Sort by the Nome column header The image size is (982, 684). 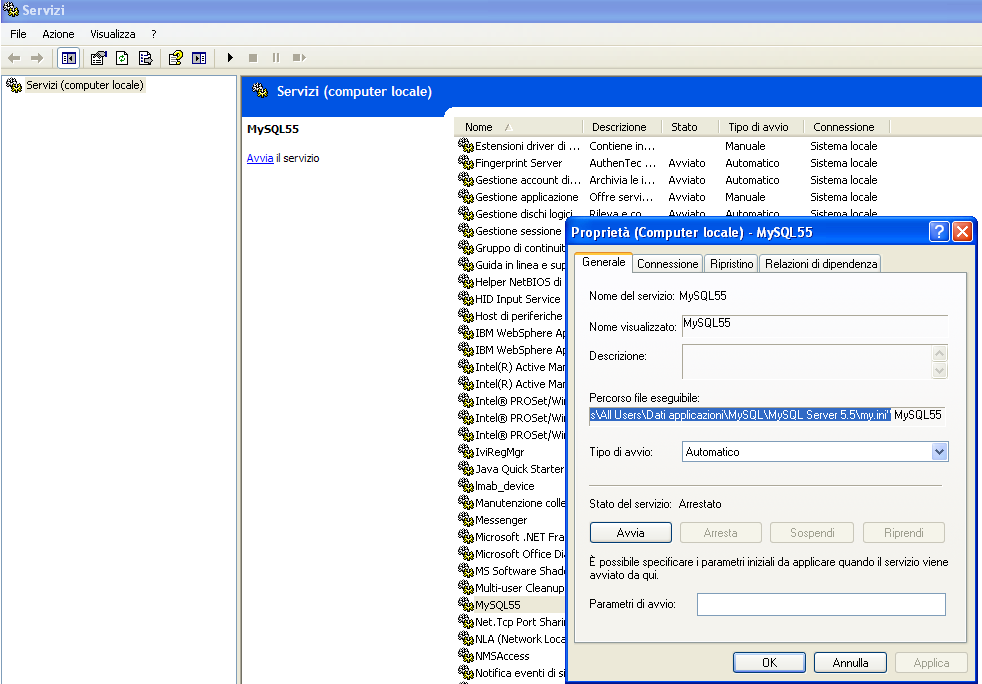517,127
